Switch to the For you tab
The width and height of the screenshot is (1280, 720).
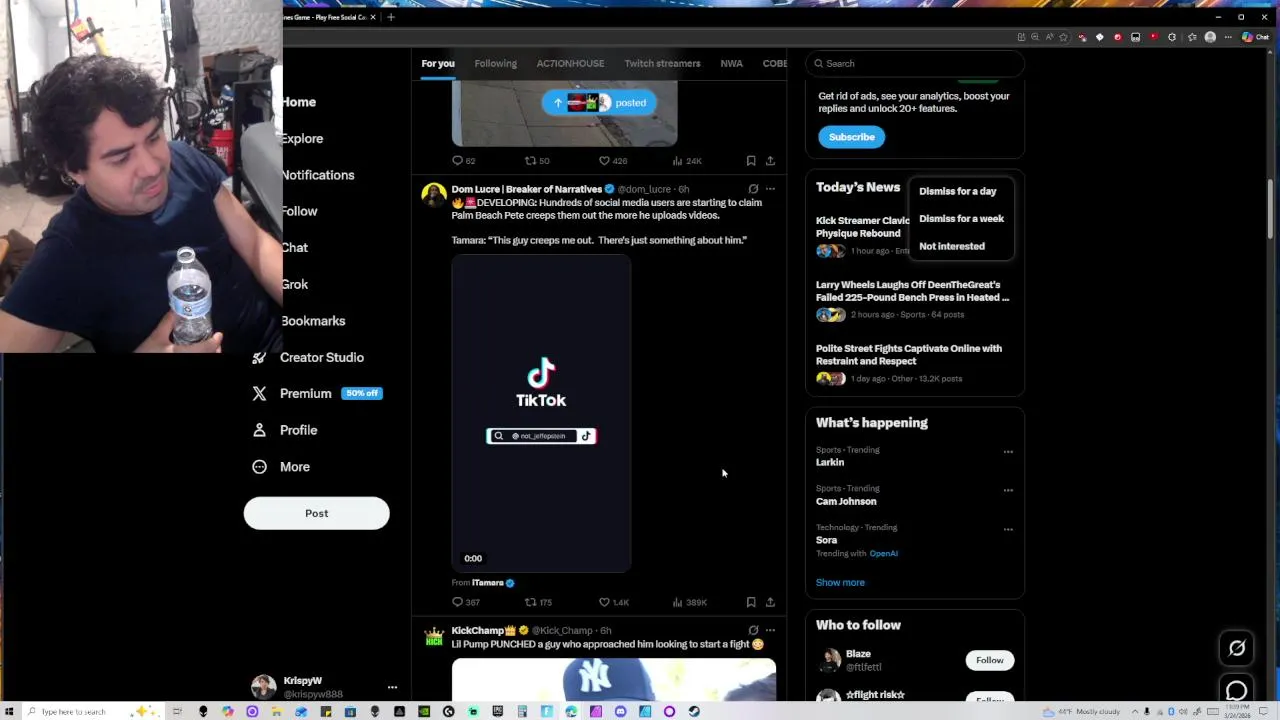pos(438,63)
